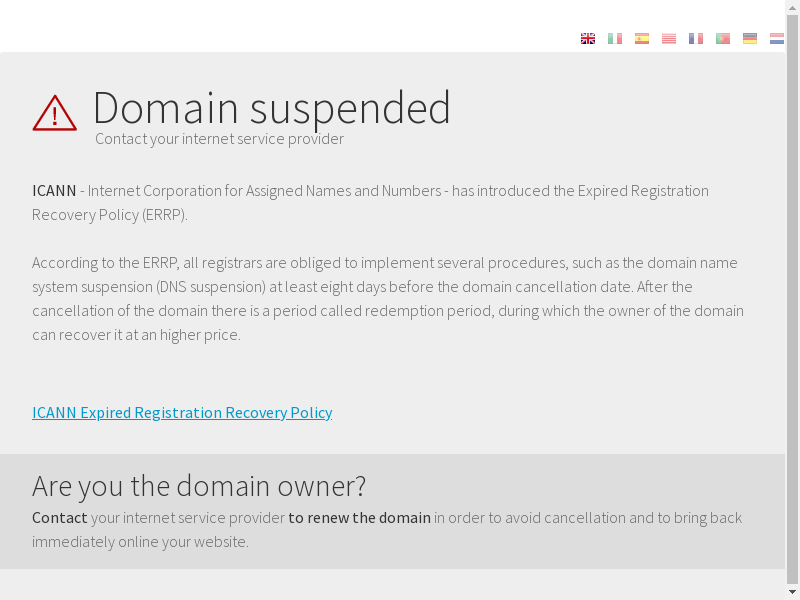The height and width of the screenshot is (600, 800).
Task: Switch to French using the France flag
Action: (696, 39)
